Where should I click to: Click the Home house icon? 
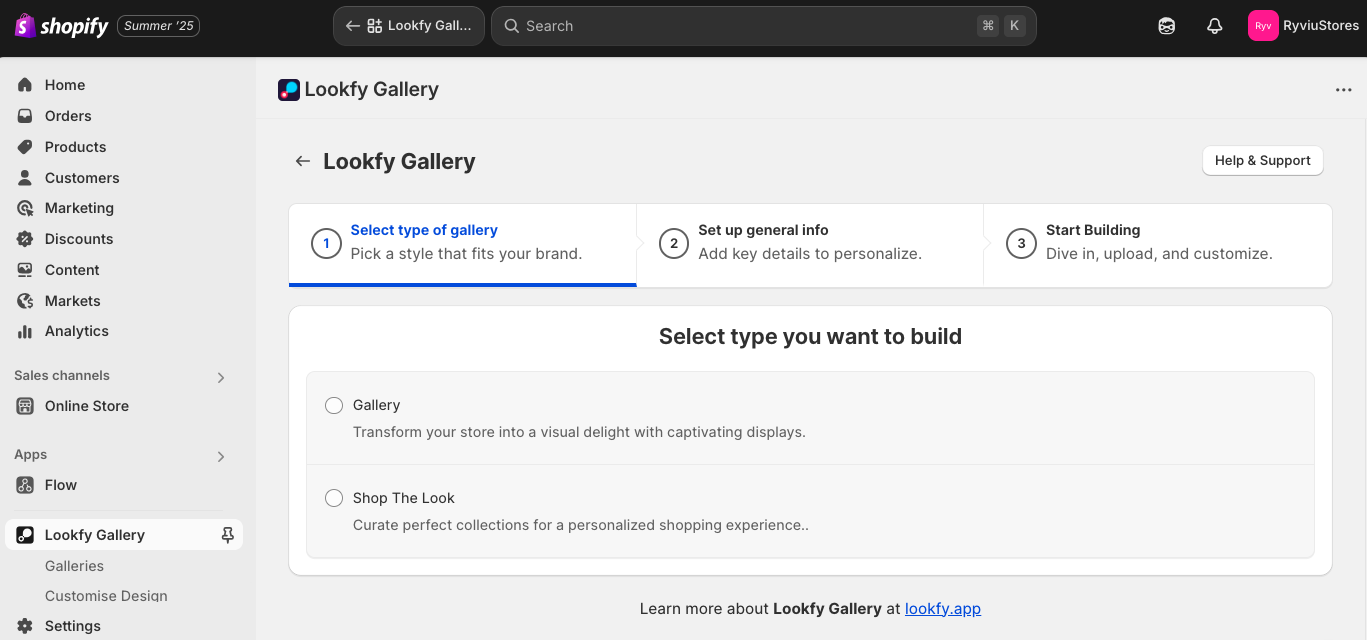(25, 85)
